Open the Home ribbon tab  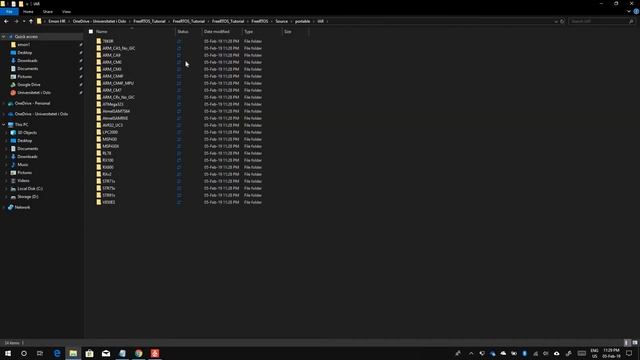click(x=28, y=11)
